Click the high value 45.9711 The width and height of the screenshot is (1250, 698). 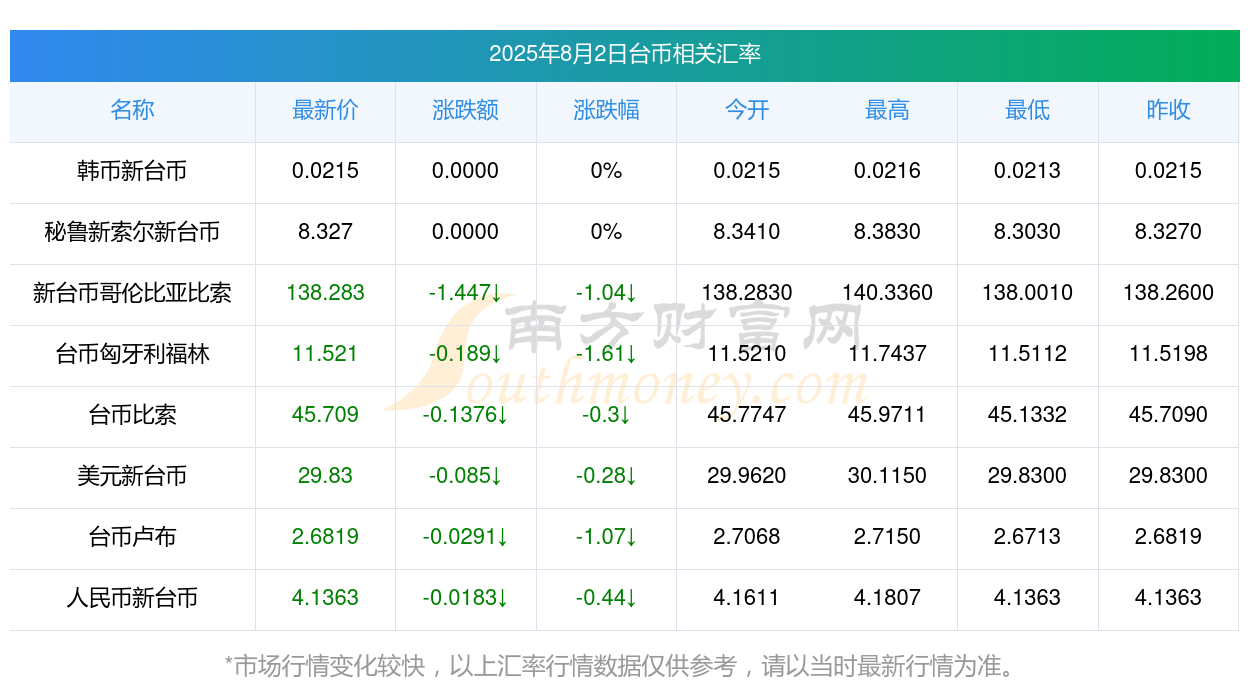pos(887,415)
